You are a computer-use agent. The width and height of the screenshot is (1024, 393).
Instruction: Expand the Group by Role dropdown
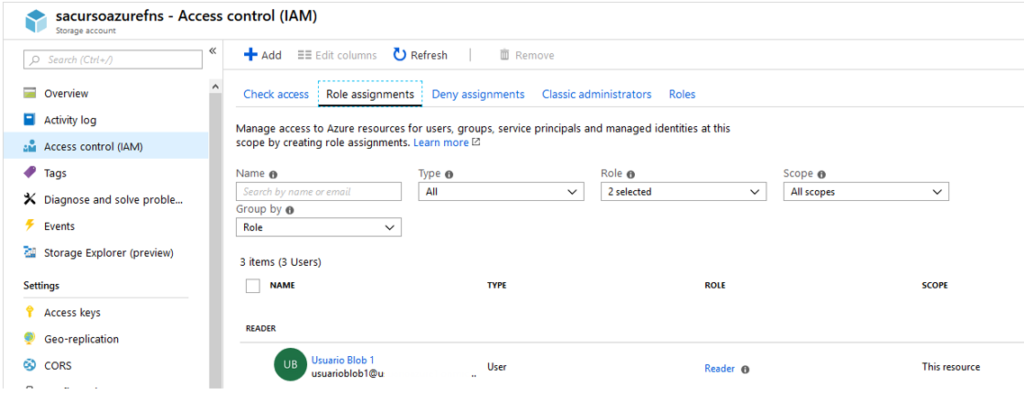(x=319, y=227)
